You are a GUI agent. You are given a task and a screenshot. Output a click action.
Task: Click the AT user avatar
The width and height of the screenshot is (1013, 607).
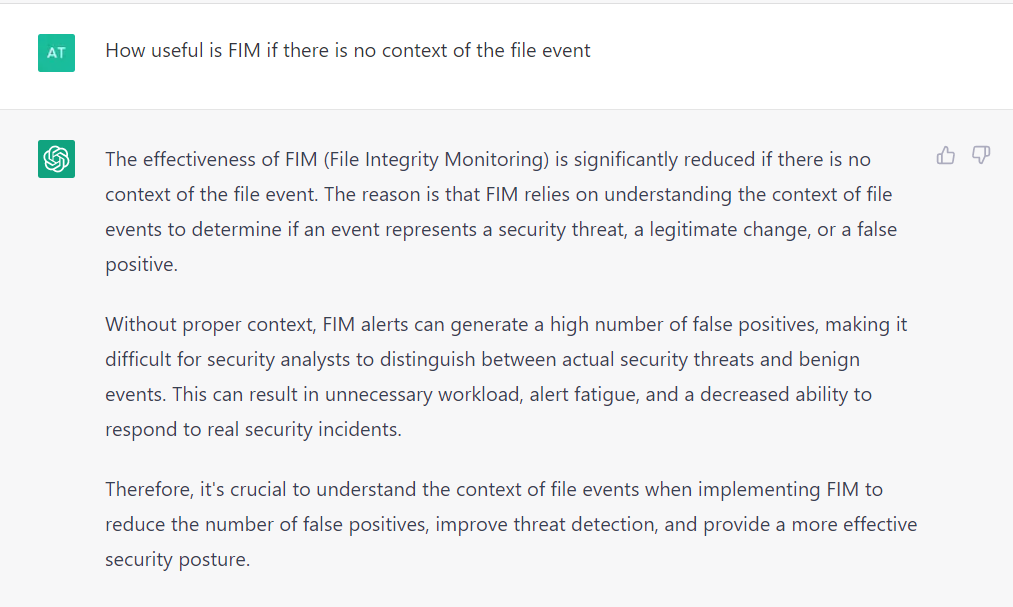(x=56, y=52)
